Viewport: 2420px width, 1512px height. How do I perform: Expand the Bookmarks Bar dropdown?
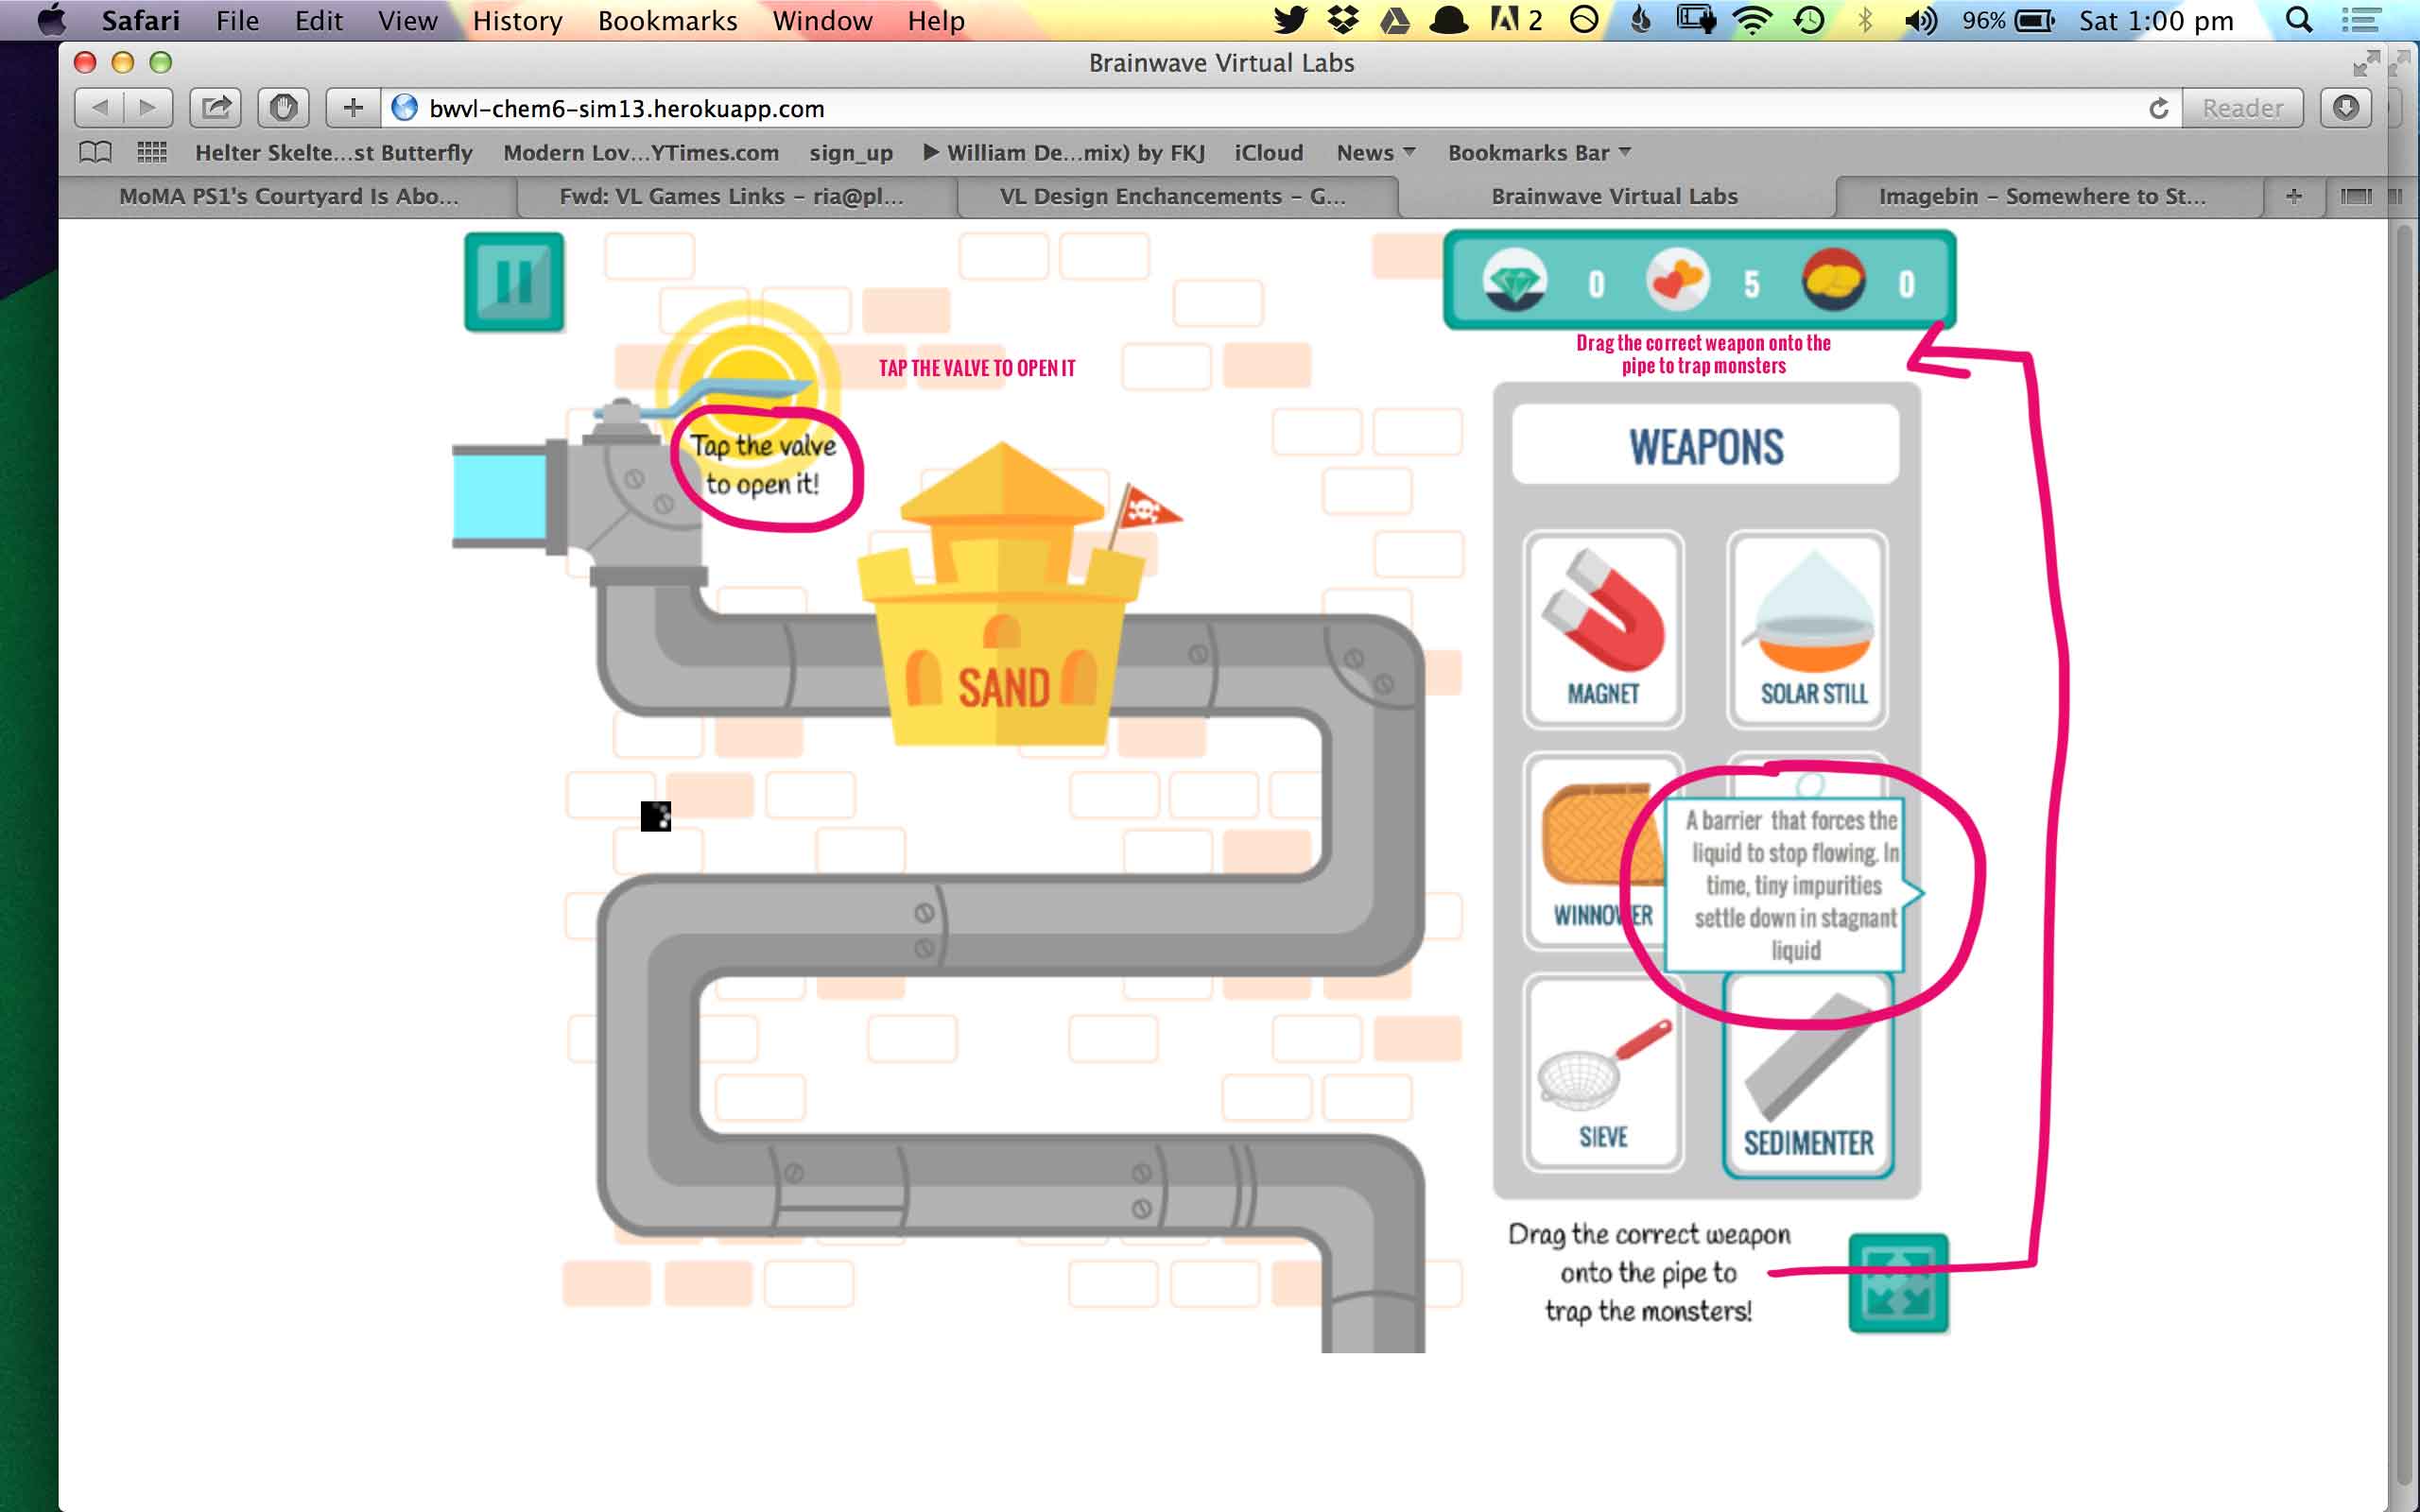(1539, 153)
